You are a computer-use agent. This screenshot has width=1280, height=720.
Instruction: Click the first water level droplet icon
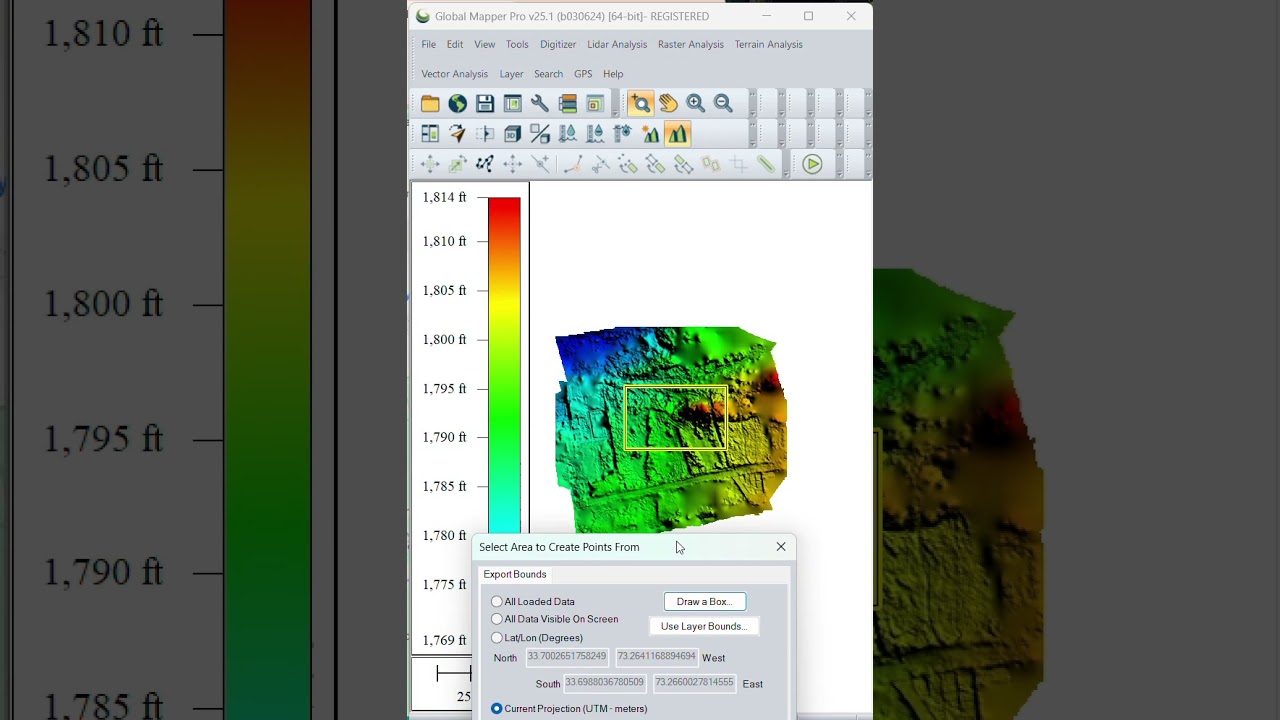[x=567, y=134]
